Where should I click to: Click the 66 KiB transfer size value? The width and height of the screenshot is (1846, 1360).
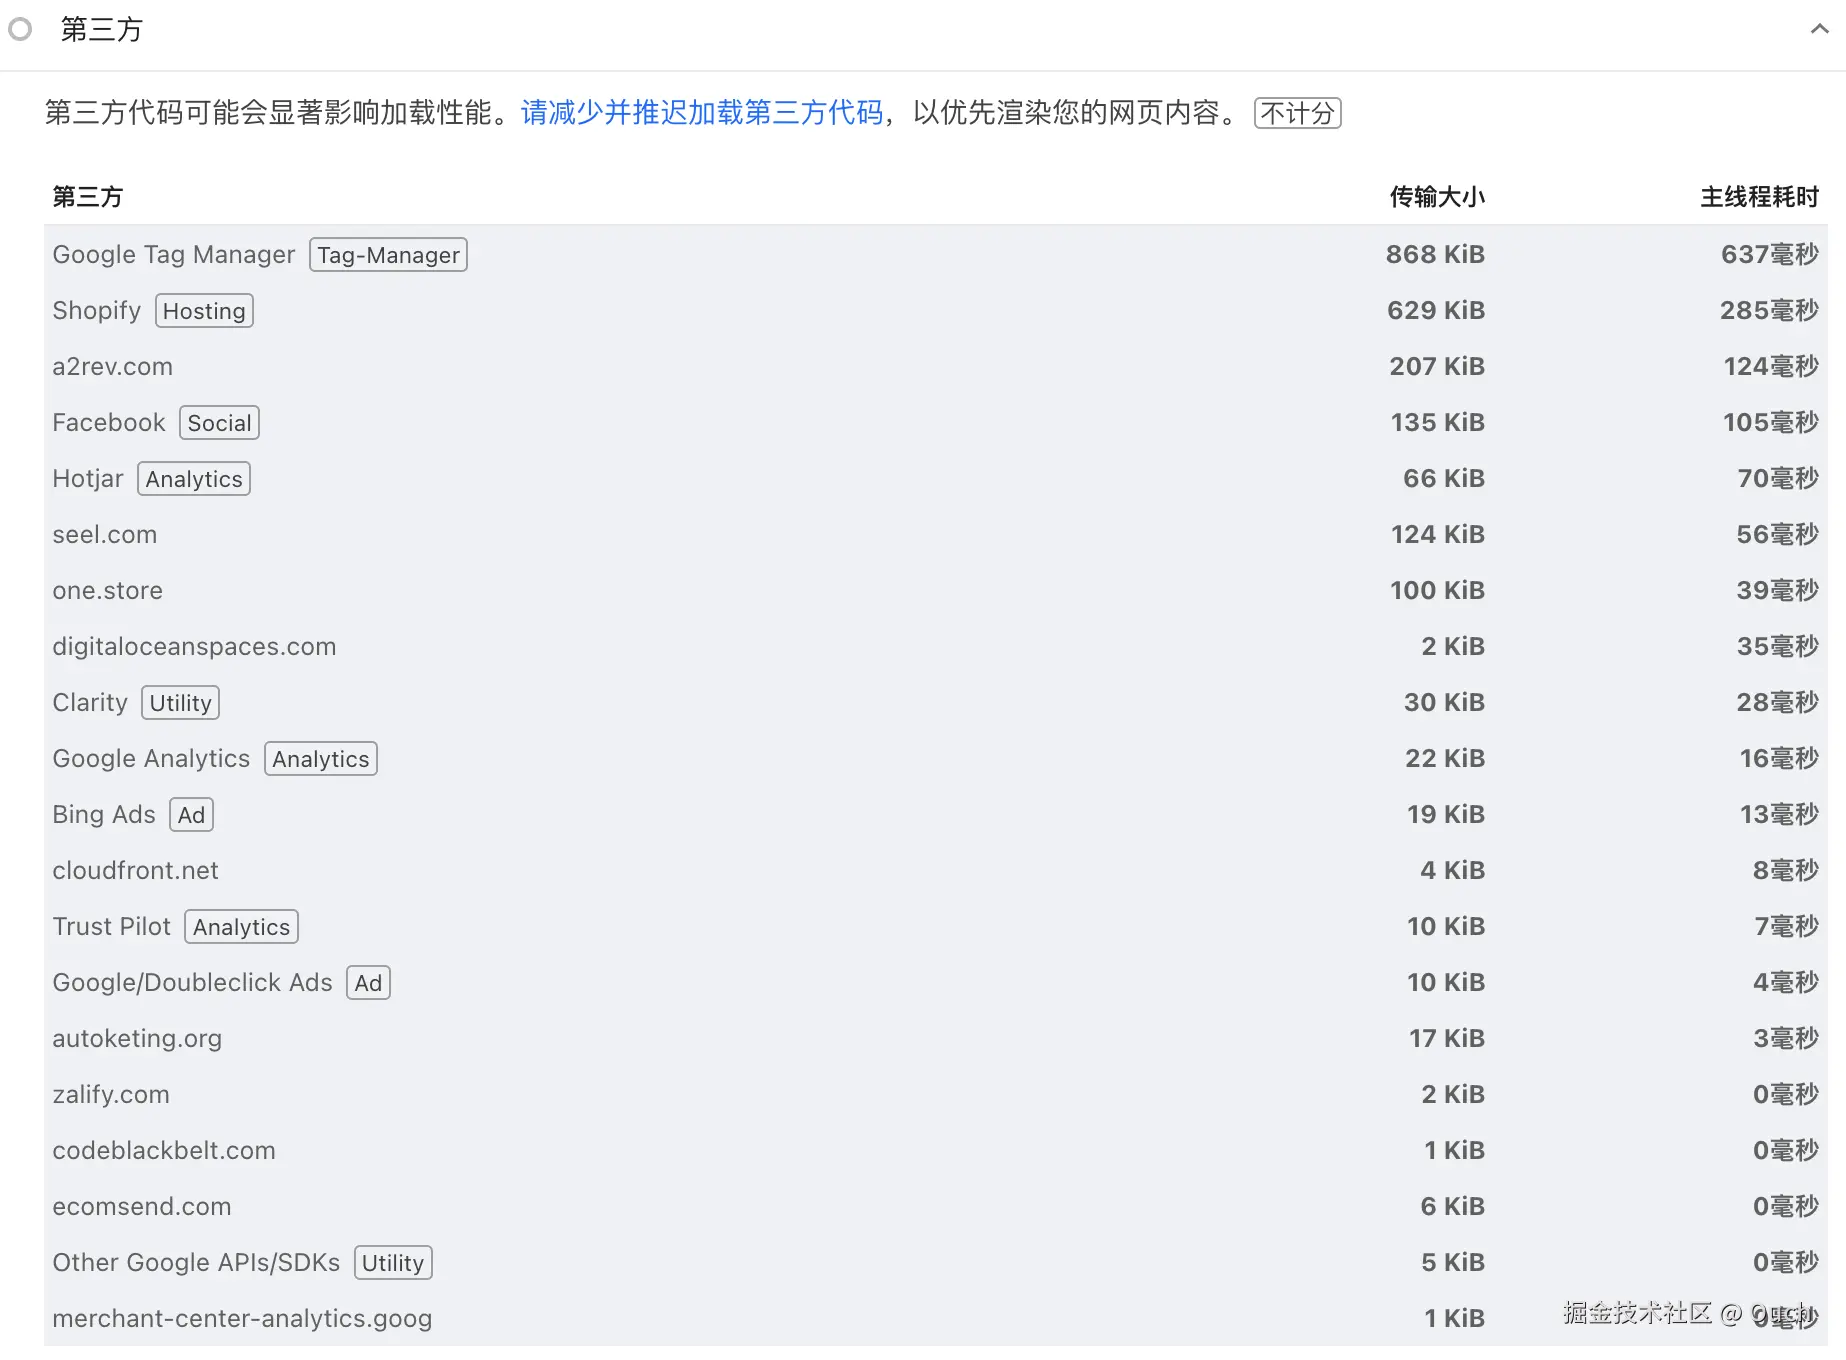tap(1444, 479)
